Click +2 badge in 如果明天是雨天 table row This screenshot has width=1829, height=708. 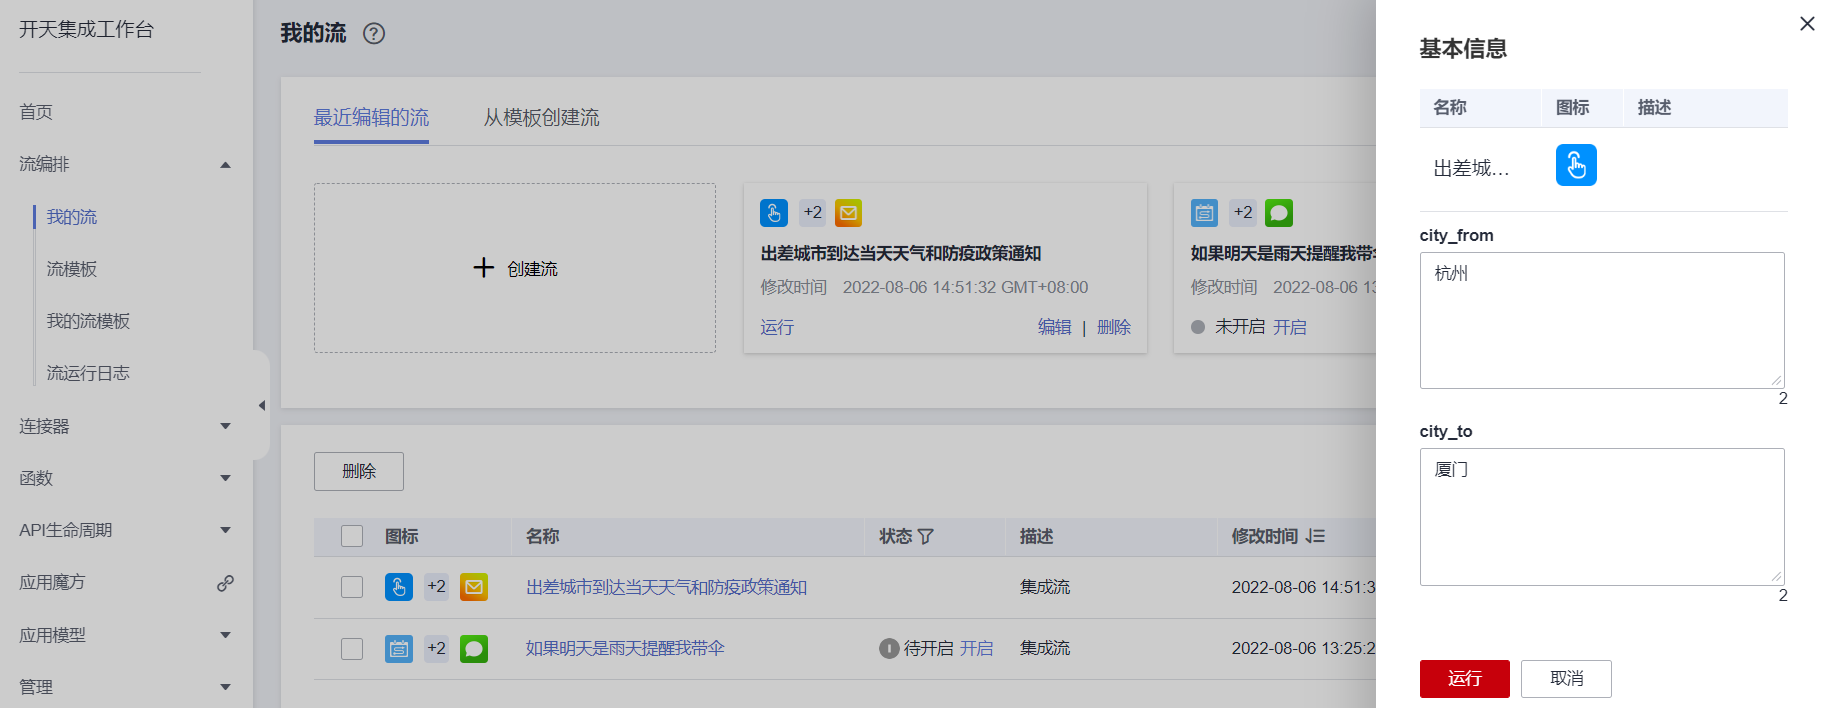(x=436, y=649)
